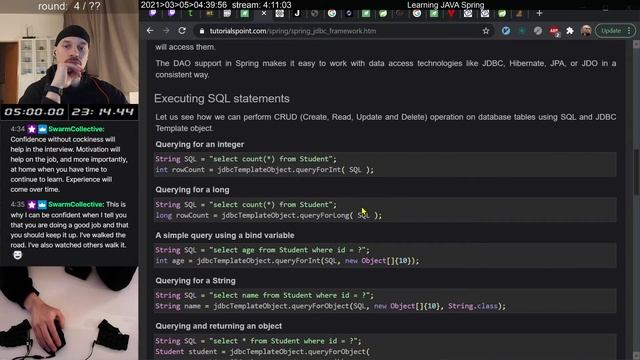Open the Chrome profile avatar

(586, 31)
